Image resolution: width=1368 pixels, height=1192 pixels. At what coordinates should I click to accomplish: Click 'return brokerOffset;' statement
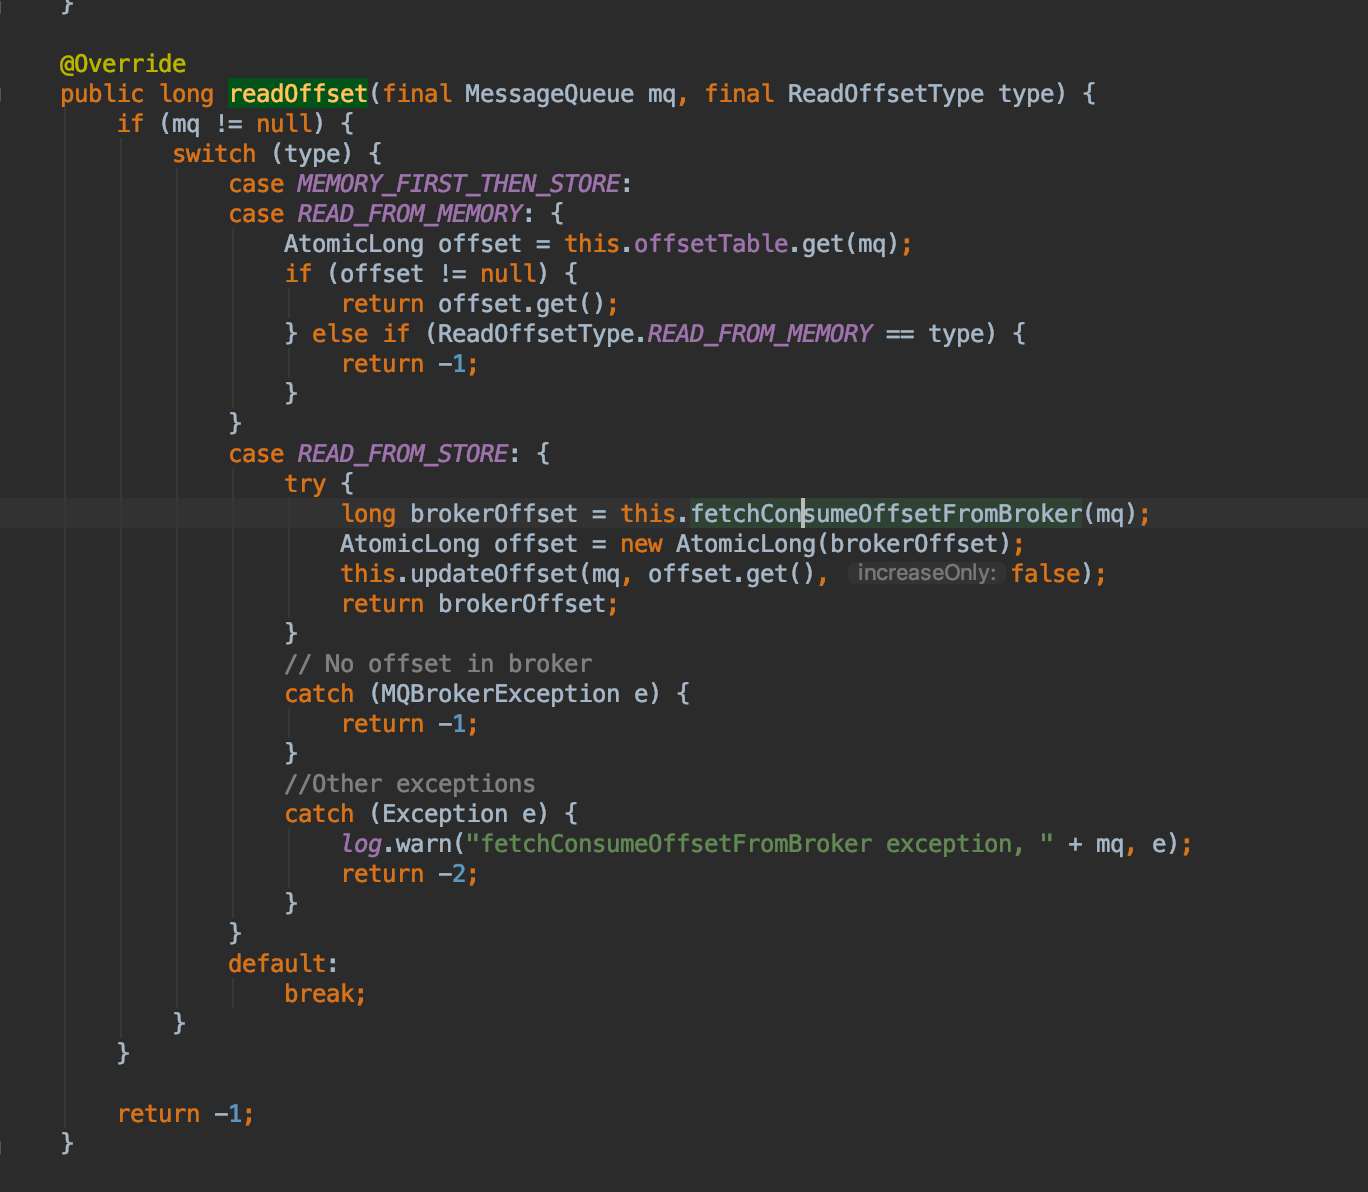pyautogui.click(x=480, y=604)
